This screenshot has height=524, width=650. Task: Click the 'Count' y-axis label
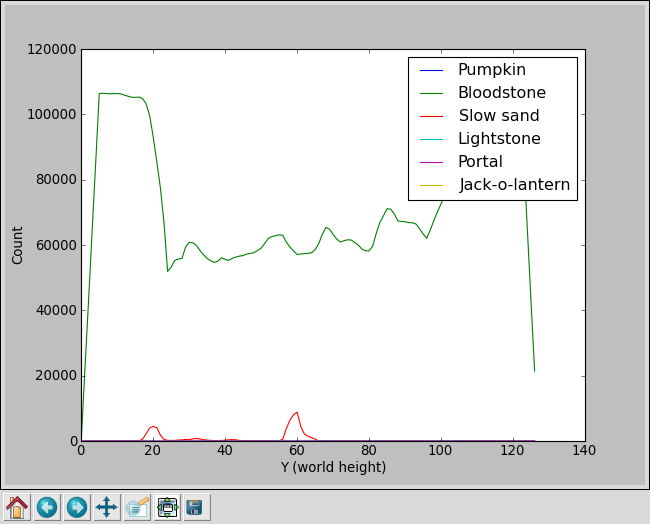[18, 245]
